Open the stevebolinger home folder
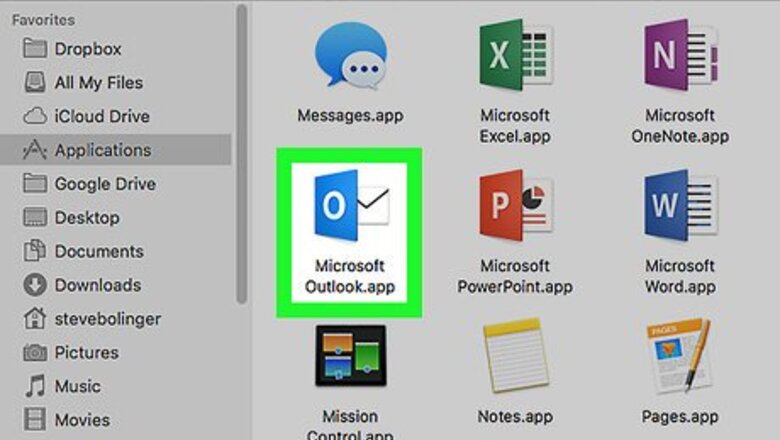 pyautogui.click(x=108, y=319)
